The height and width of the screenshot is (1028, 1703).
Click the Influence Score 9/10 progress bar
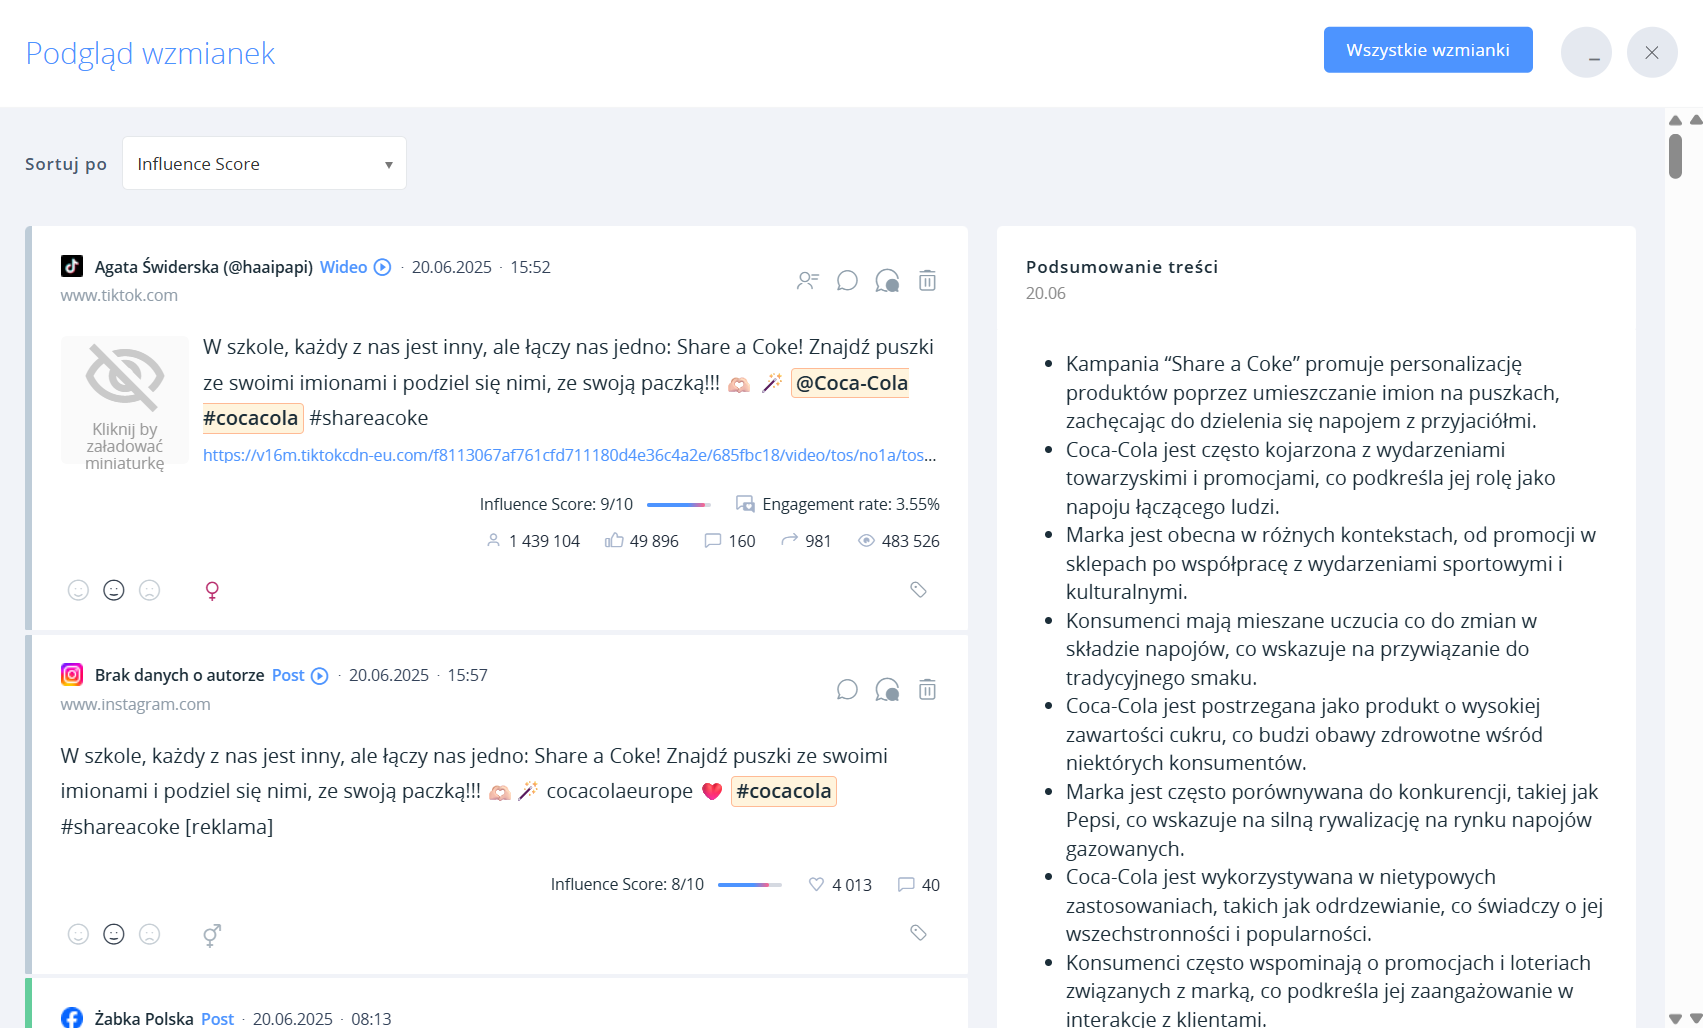click(678, 504)
